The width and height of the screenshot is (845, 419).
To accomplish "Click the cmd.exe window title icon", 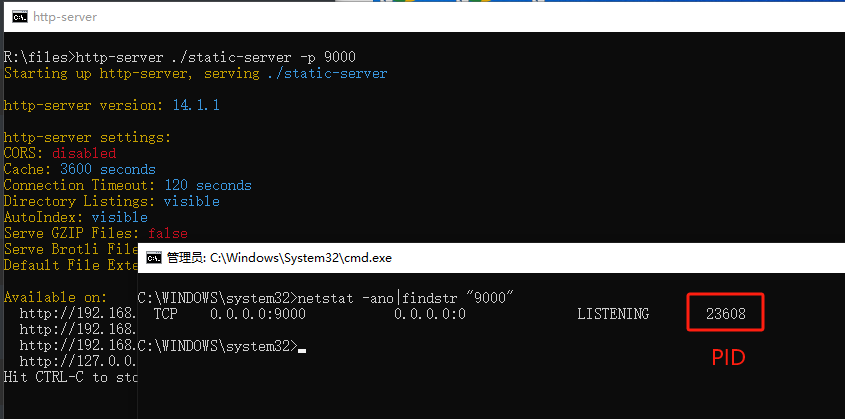I will click(x=154, y=257).
